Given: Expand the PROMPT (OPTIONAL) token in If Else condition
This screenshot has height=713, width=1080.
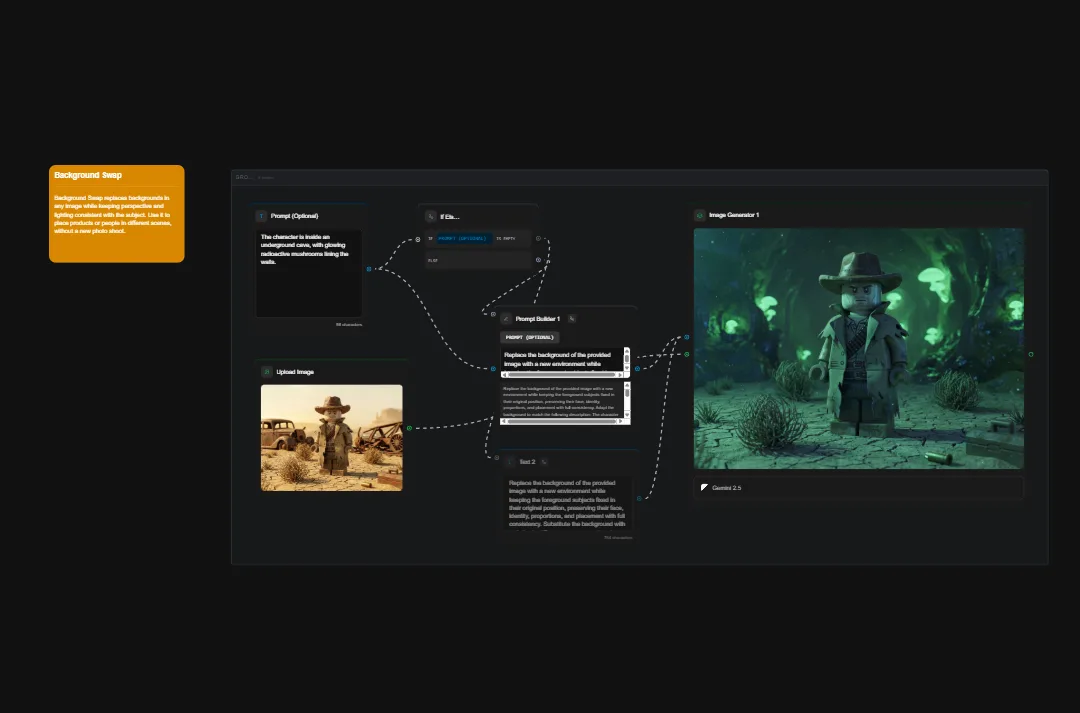Looking at the screenshot, I should 464,238.
